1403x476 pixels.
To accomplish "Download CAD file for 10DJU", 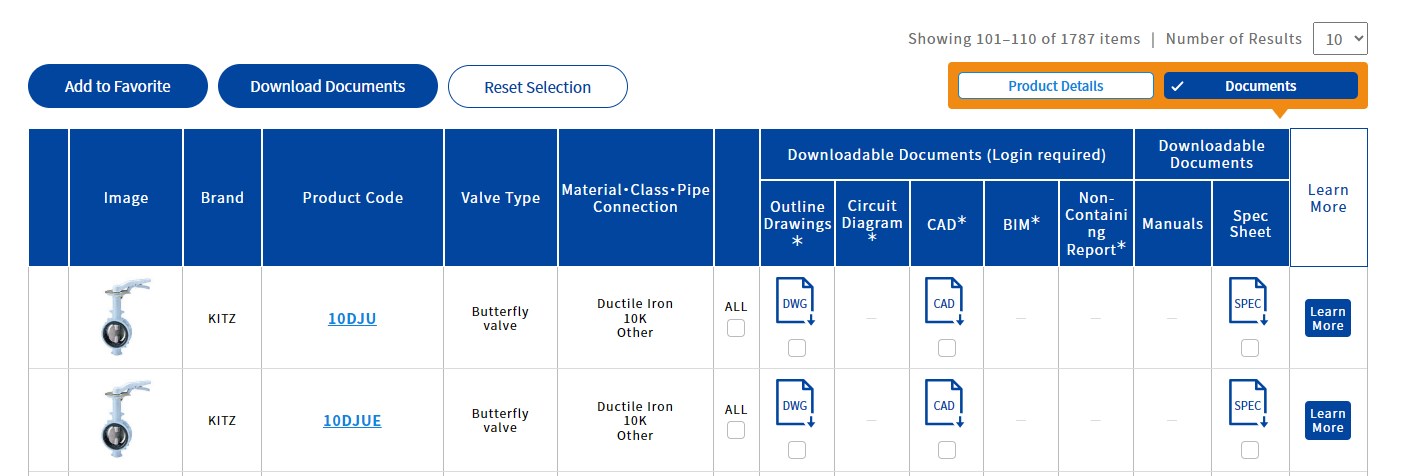I will click(x=946, y=302).
